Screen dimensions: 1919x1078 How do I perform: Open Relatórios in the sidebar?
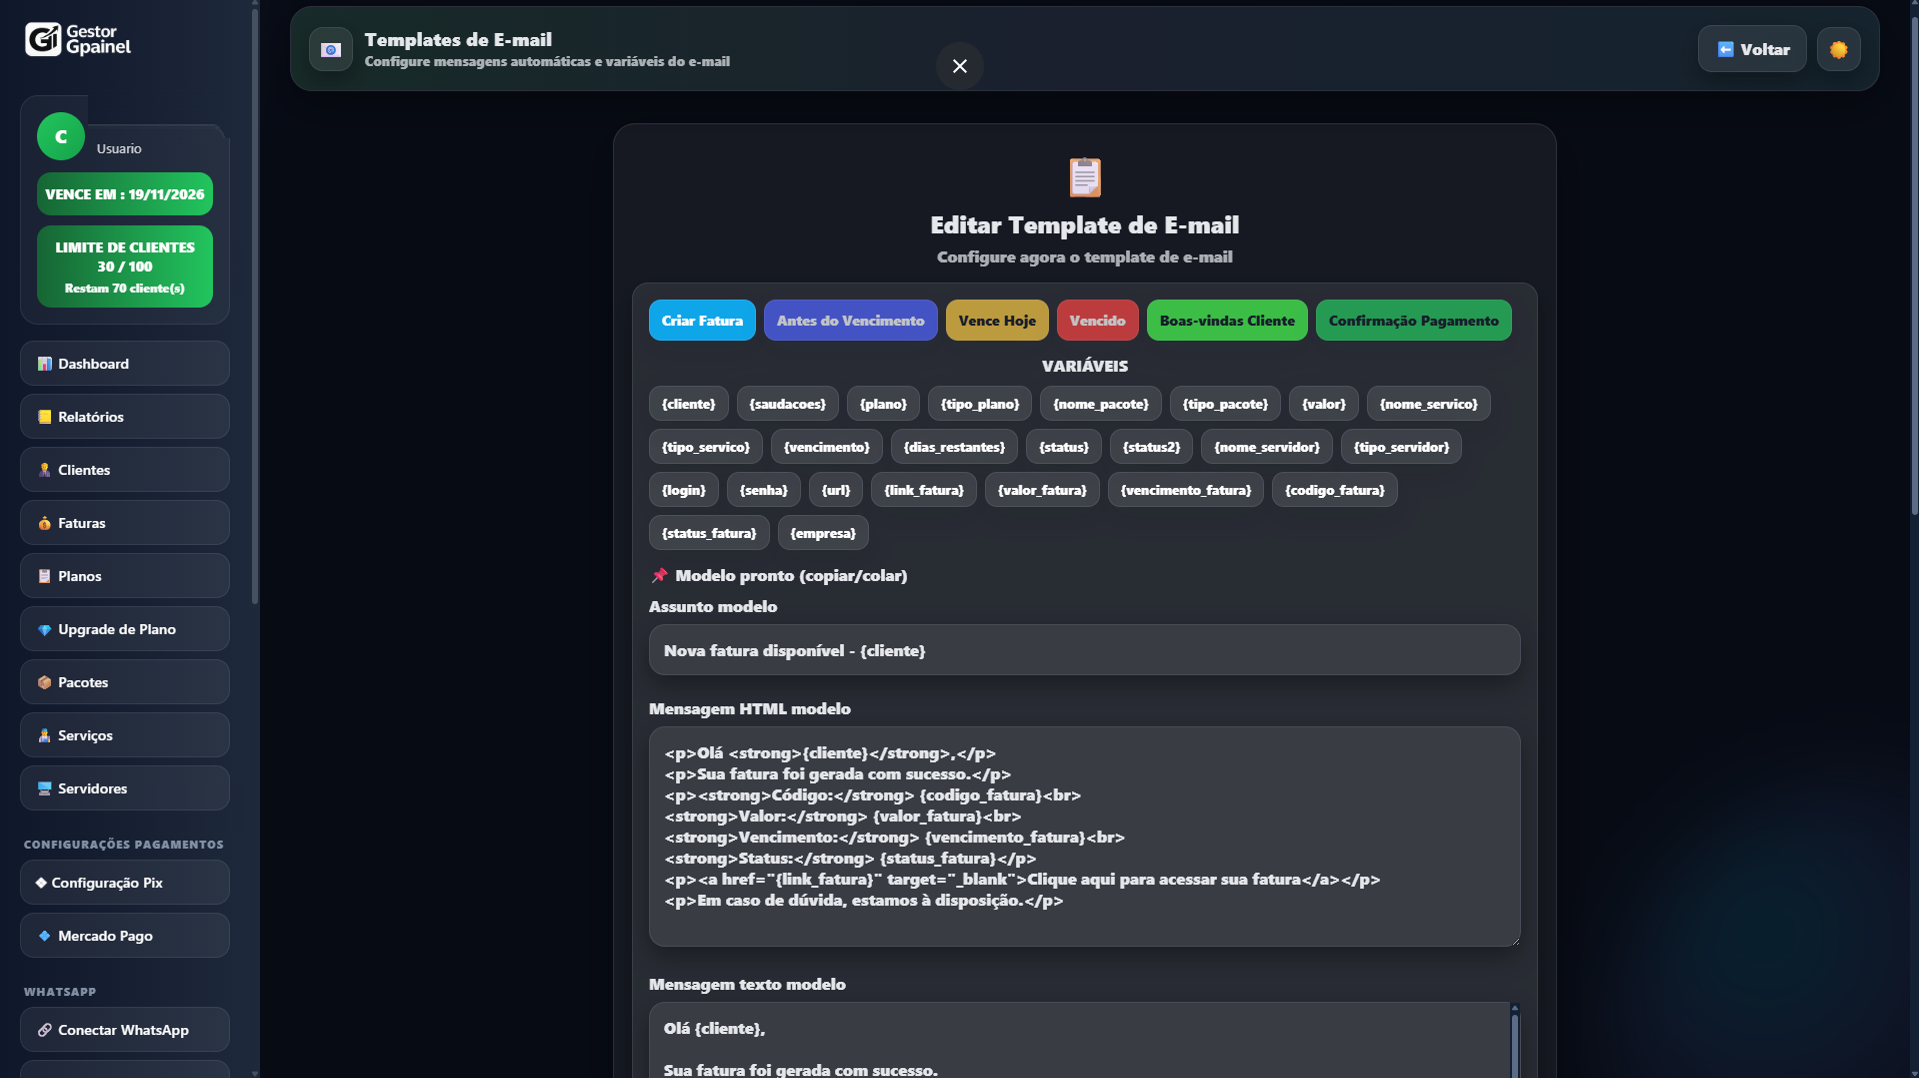pos(124,417)
